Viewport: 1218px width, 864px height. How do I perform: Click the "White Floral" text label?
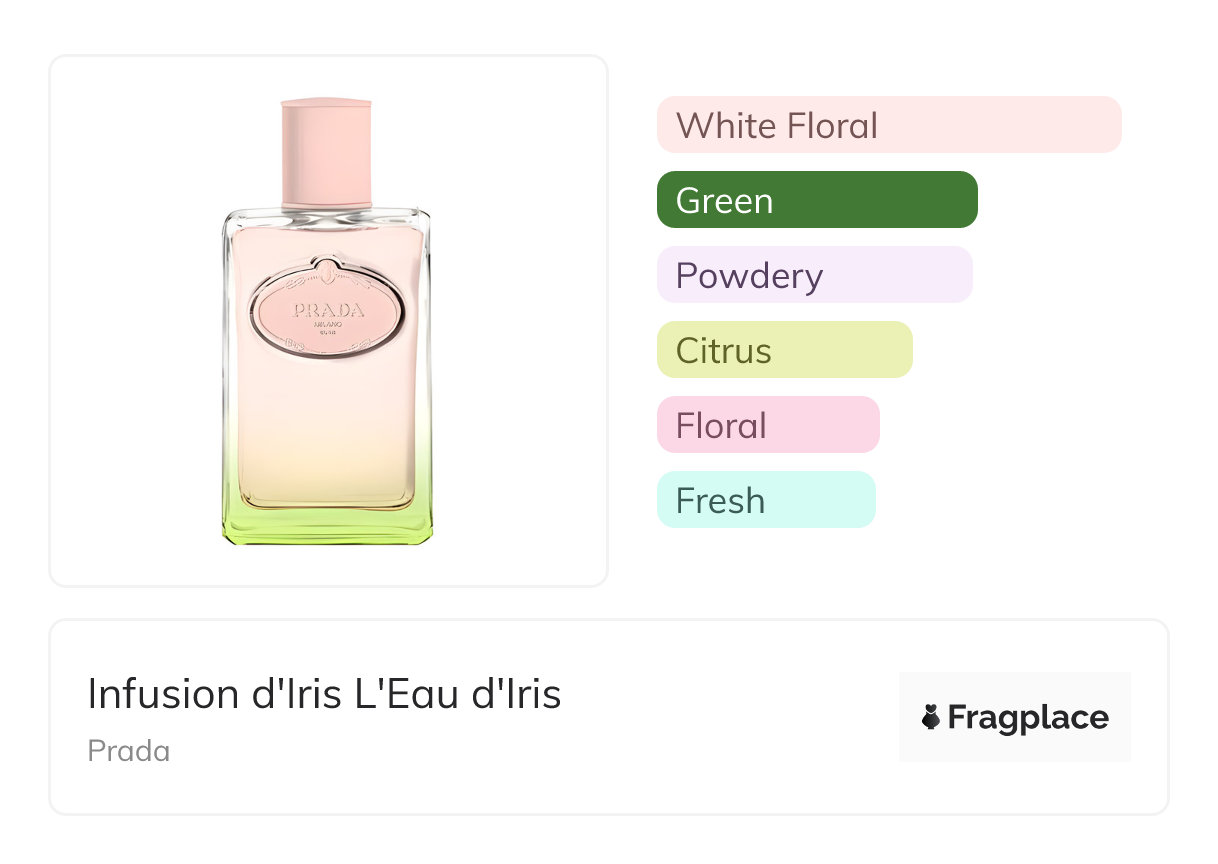point(777,126)
